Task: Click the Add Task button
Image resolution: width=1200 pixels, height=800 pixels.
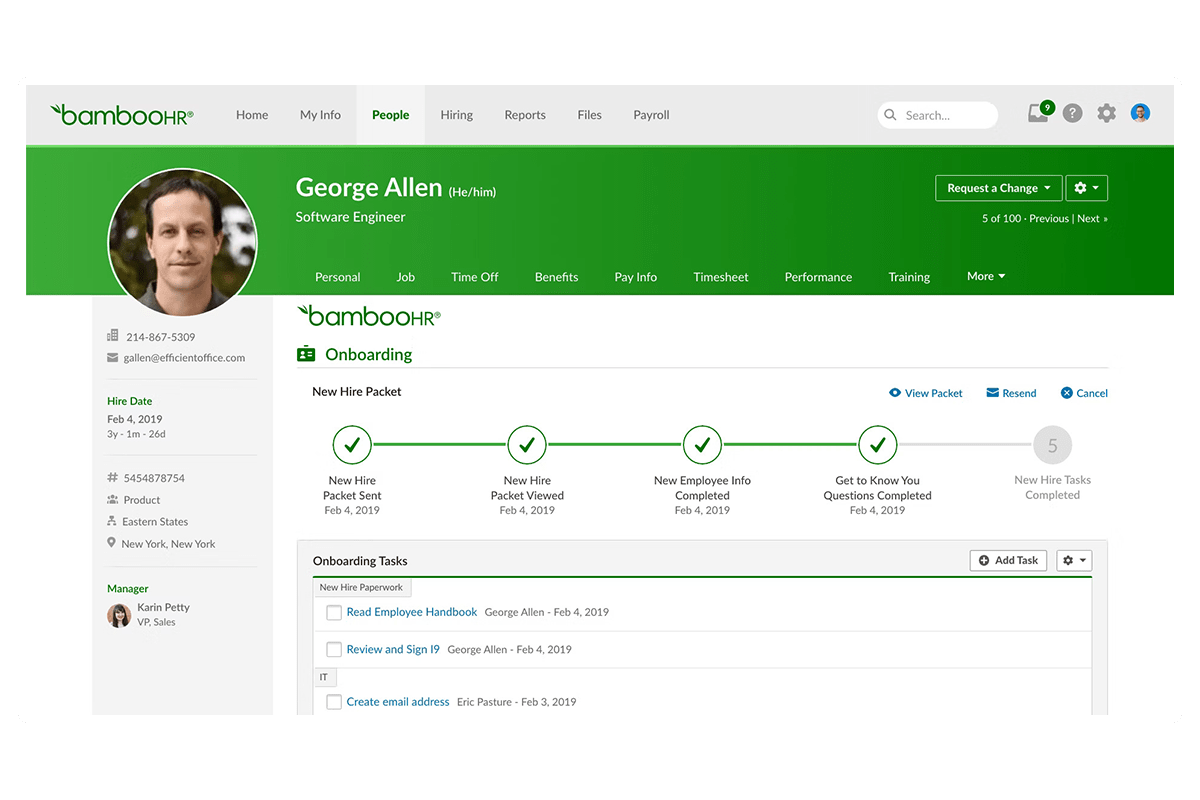Action: tap(1008, 561)
